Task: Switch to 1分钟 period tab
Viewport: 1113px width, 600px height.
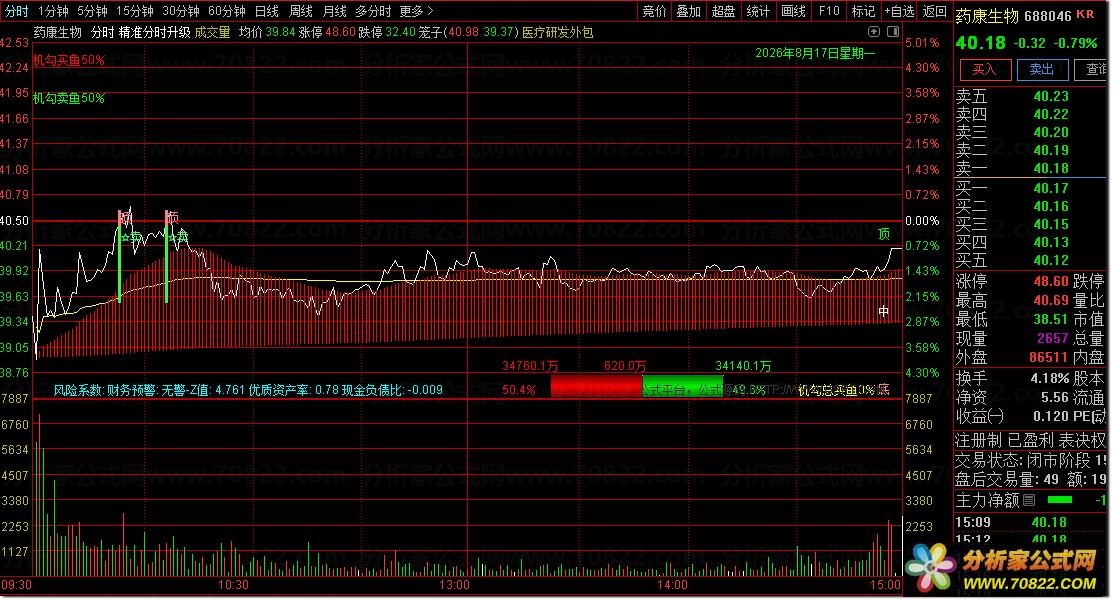Action: 53,11
